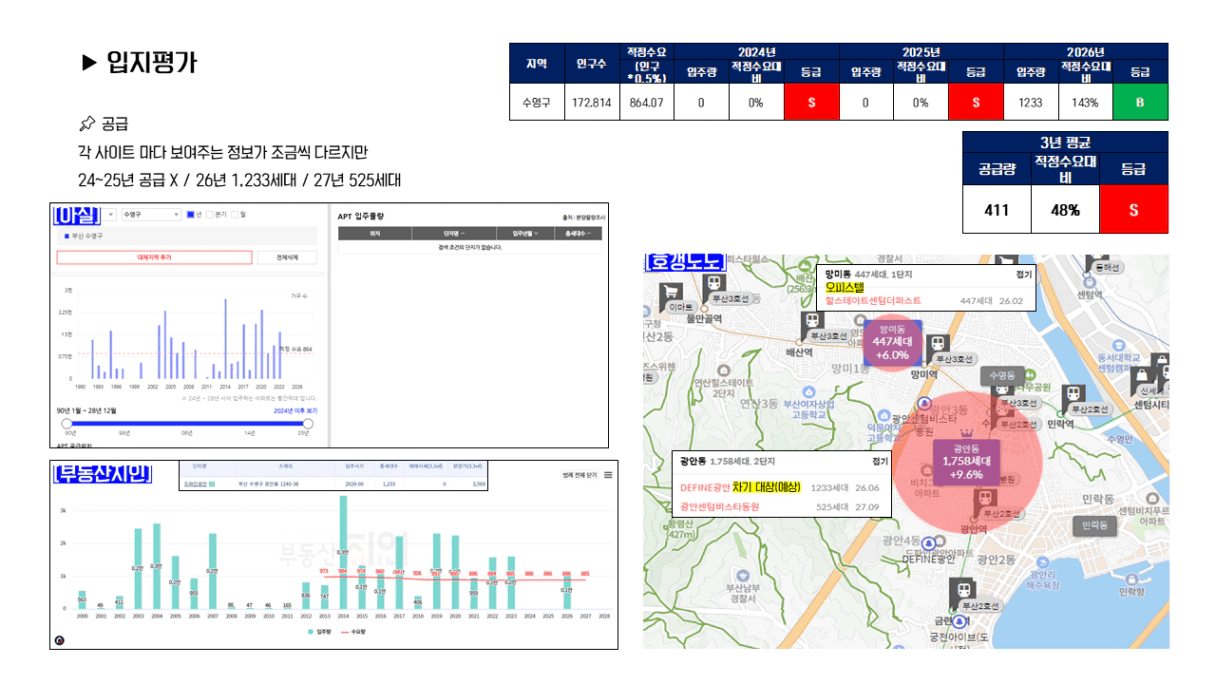Open the hamburger menu in 부동산지인 chart

point(608,475)
